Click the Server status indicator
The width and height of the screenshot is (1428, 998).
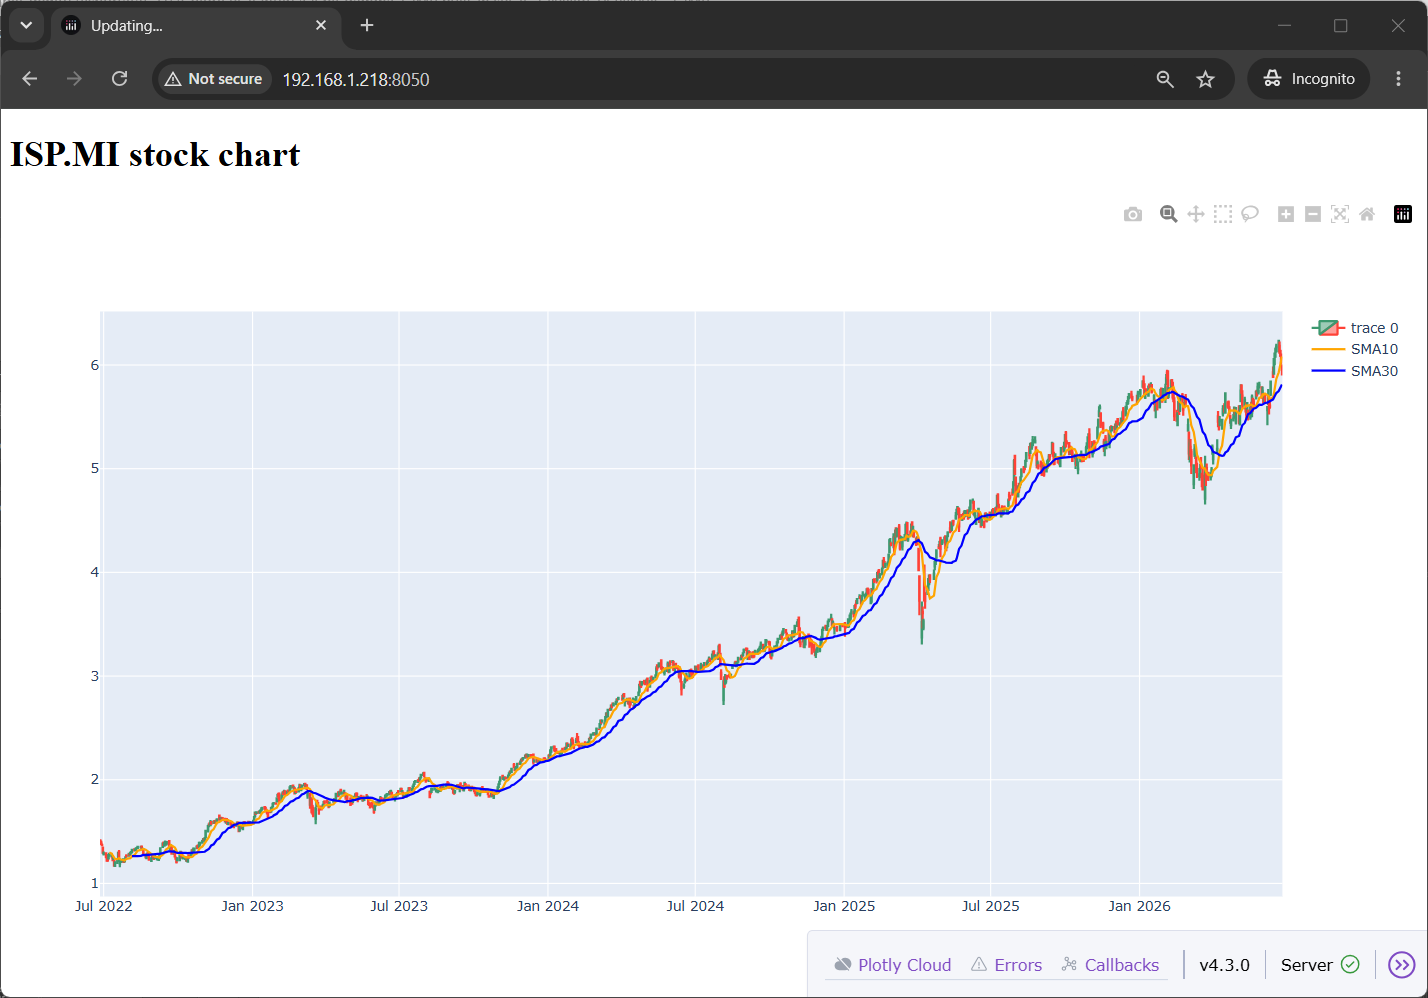[1320, 965]
